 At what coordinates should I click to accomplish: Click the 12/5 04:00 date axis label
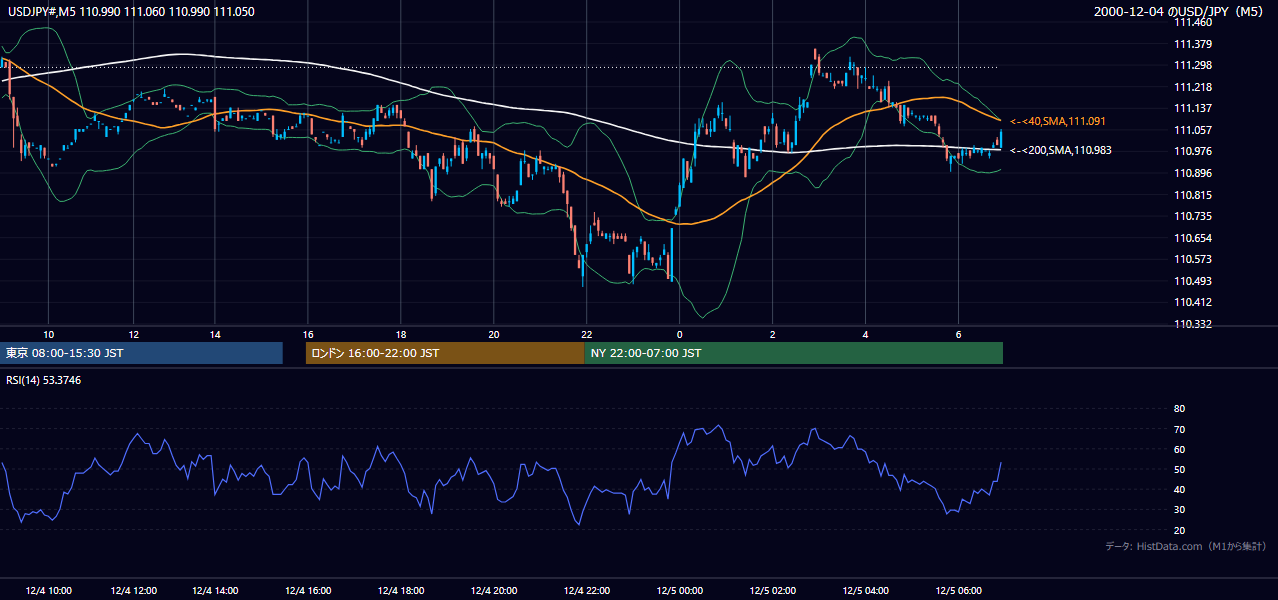click(x=866, y=591)
